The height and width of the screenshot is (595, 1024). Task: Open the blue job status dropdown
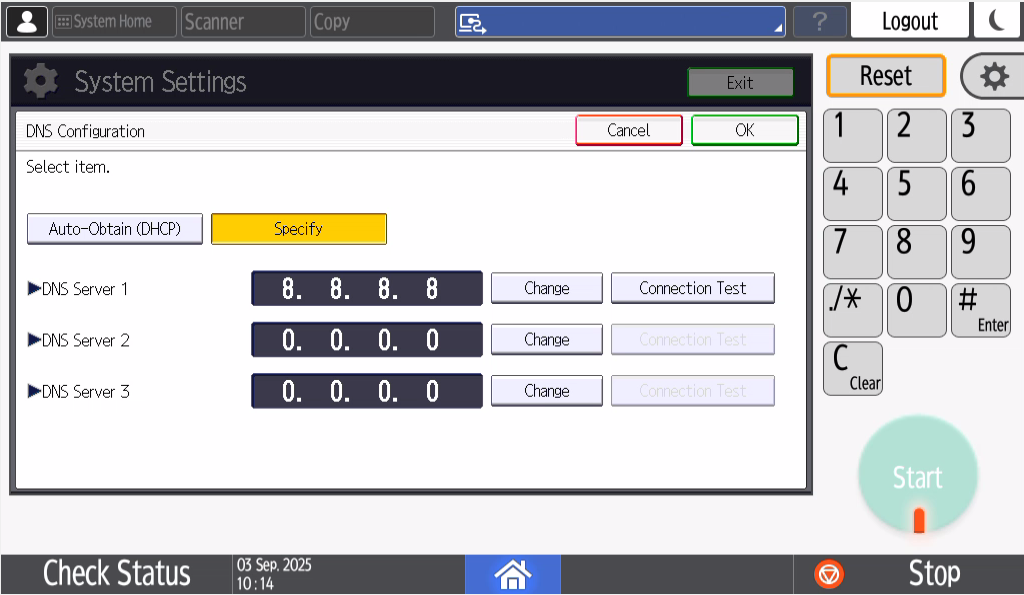pos(620,22)
